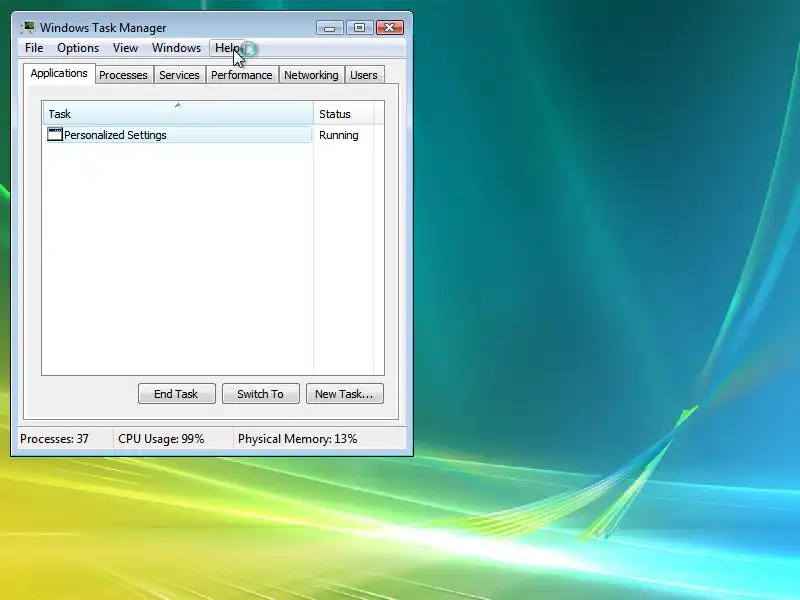Click the Physical Memory: 13% status entry

297,439
